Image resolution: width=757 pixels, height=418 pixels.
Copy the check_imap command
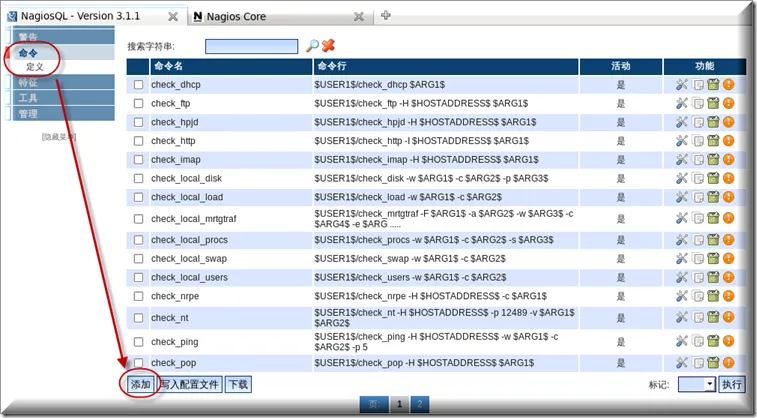click(x=698, y=160)
